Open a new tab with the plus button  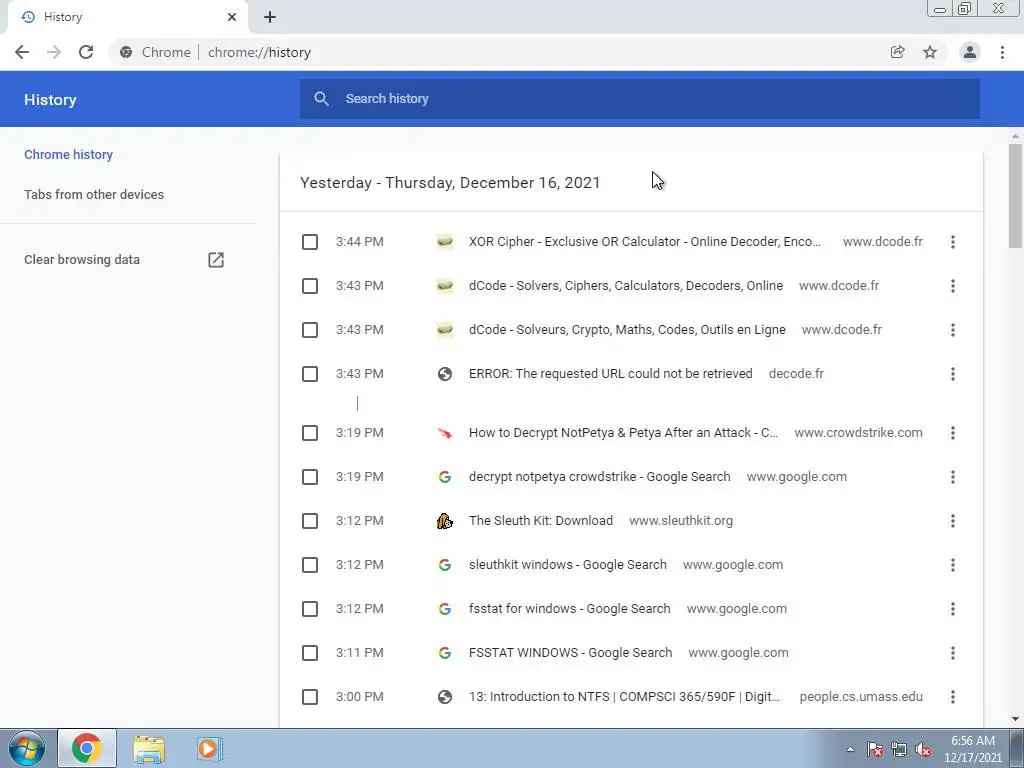pos(270,17)
